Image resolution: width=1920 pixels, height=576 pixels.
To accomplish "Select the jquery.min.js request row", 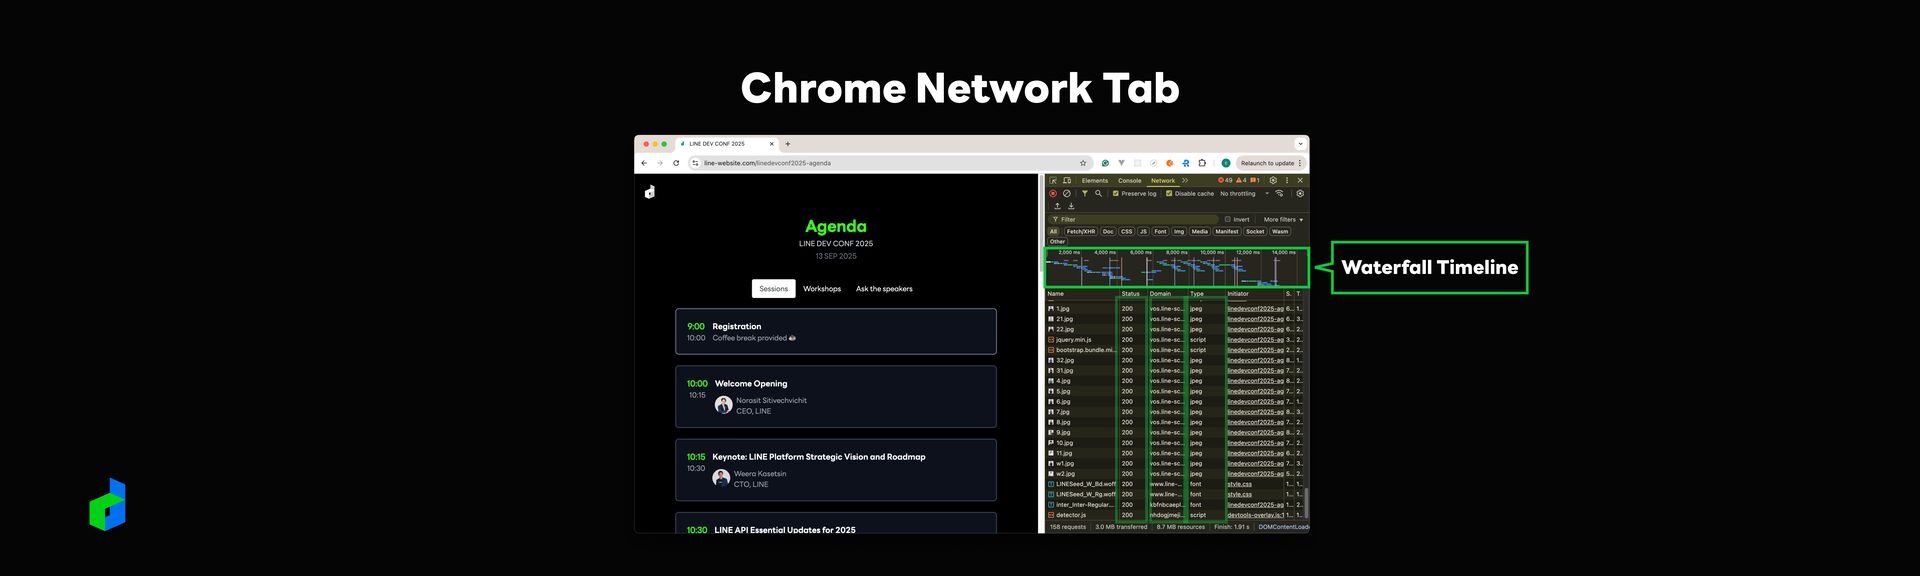I will 1175,340.
